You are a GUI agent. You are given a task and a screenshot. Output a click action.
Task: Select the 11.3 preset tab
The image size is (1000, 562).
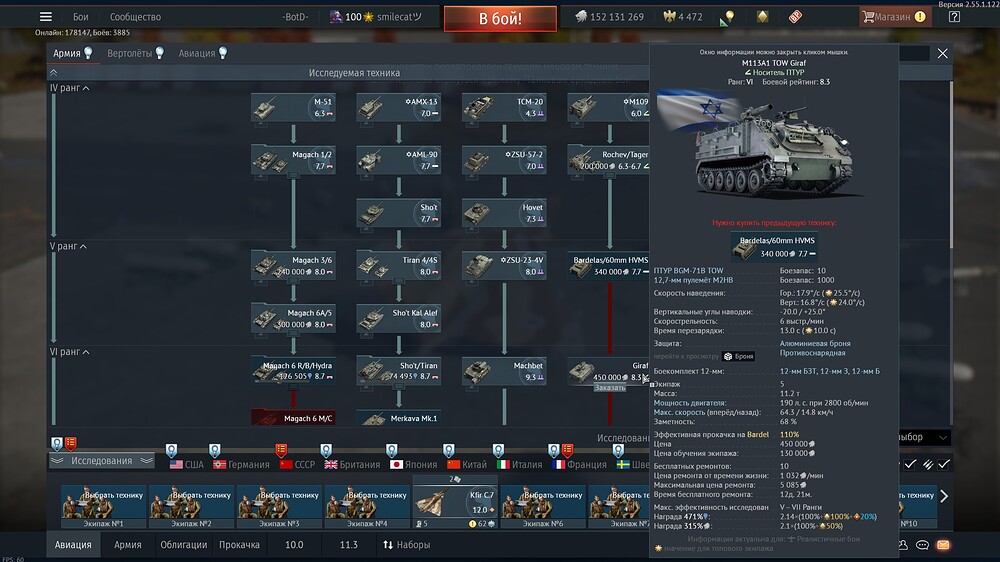point(349,545)
